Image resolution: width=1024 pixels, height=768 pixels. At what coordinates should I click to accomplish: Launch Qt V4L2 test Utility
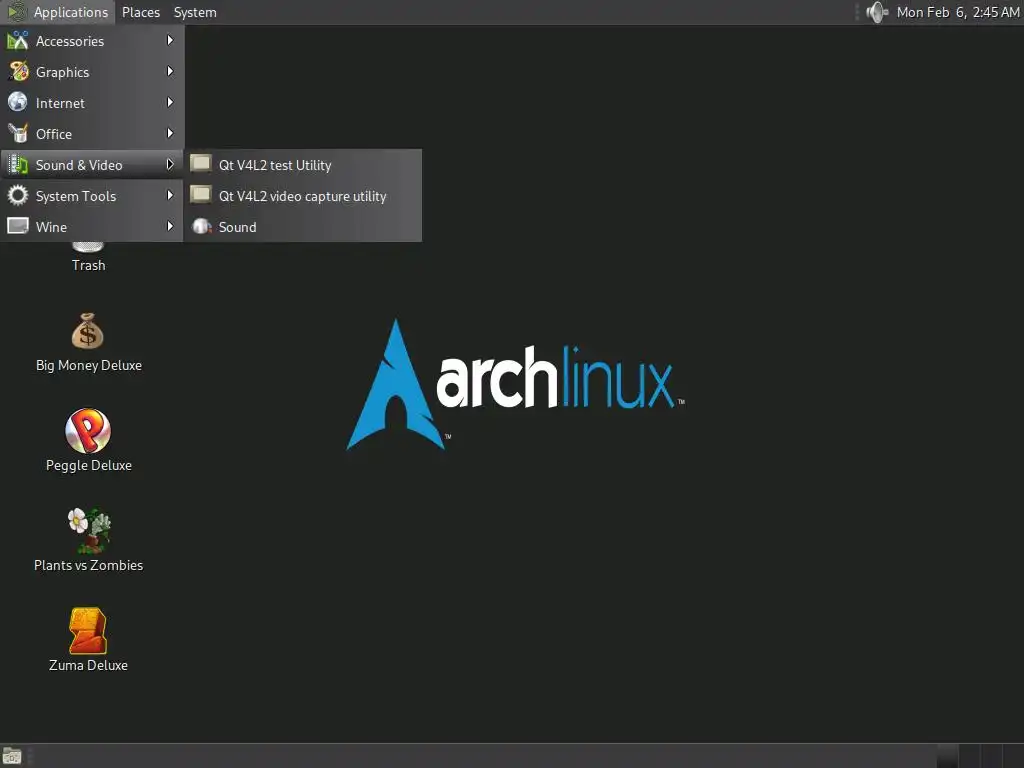coord(303,165)
